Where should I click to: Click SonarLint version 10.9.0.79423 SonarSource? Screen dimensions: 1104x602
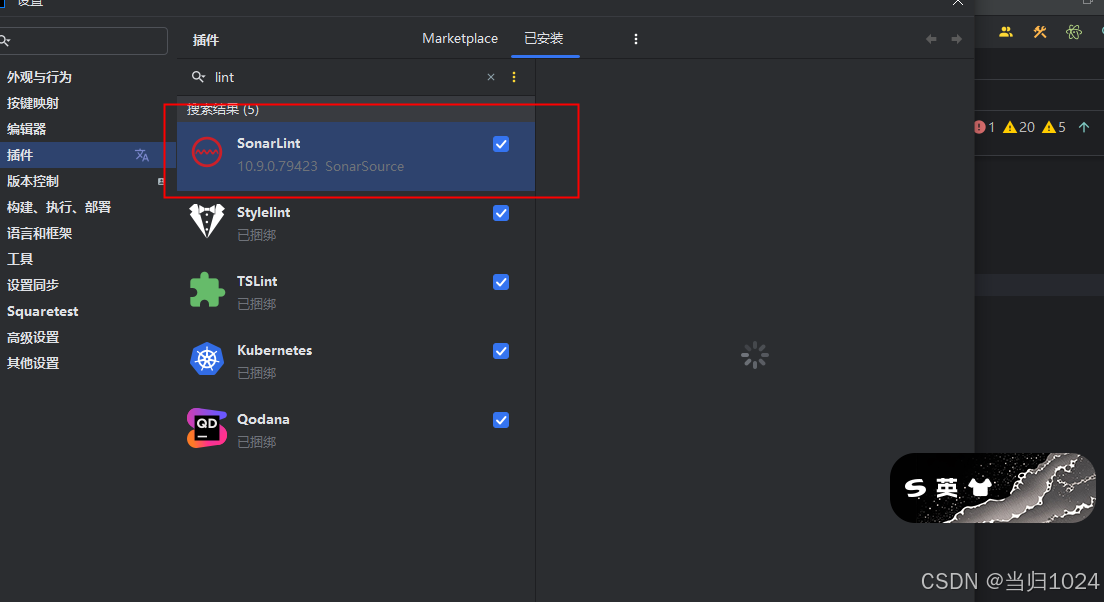[x=320, y=166]
